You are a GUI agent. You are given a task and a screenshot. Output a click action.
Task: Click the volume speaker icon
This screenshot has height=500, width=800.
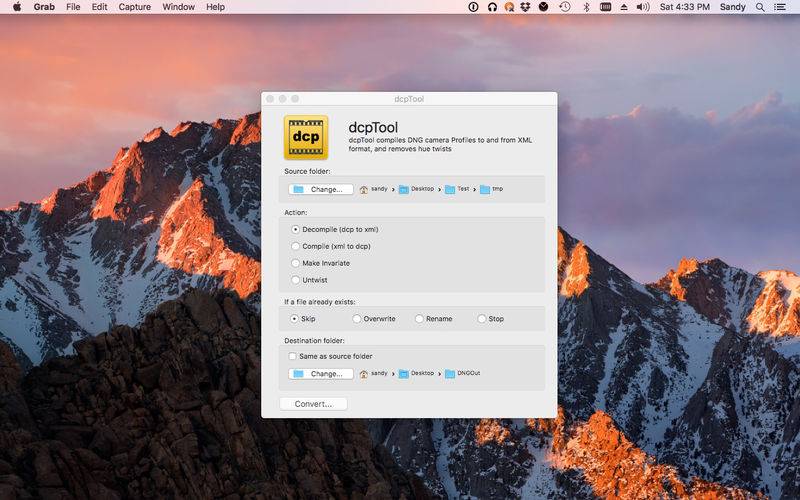tap(643, 7)
